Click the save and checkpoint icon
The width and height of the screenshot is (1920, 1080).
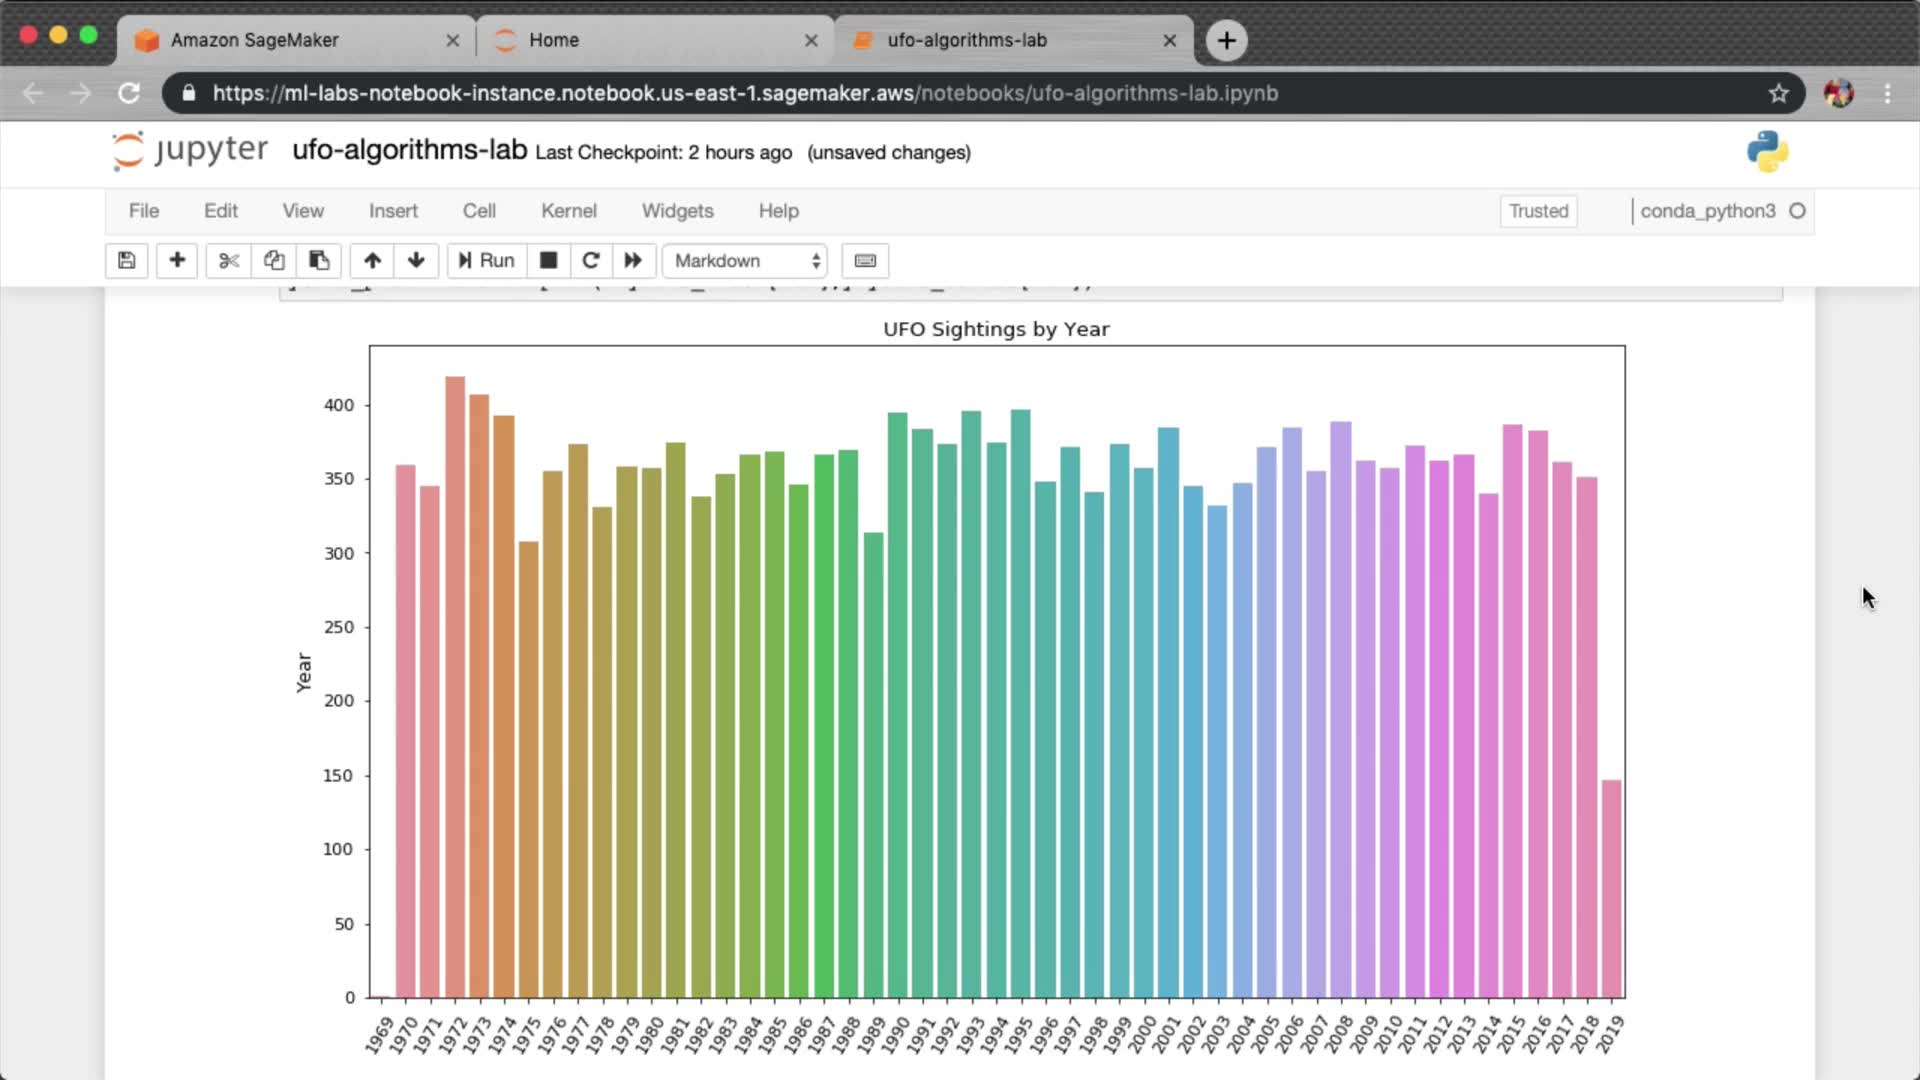[x=126, y=261]
